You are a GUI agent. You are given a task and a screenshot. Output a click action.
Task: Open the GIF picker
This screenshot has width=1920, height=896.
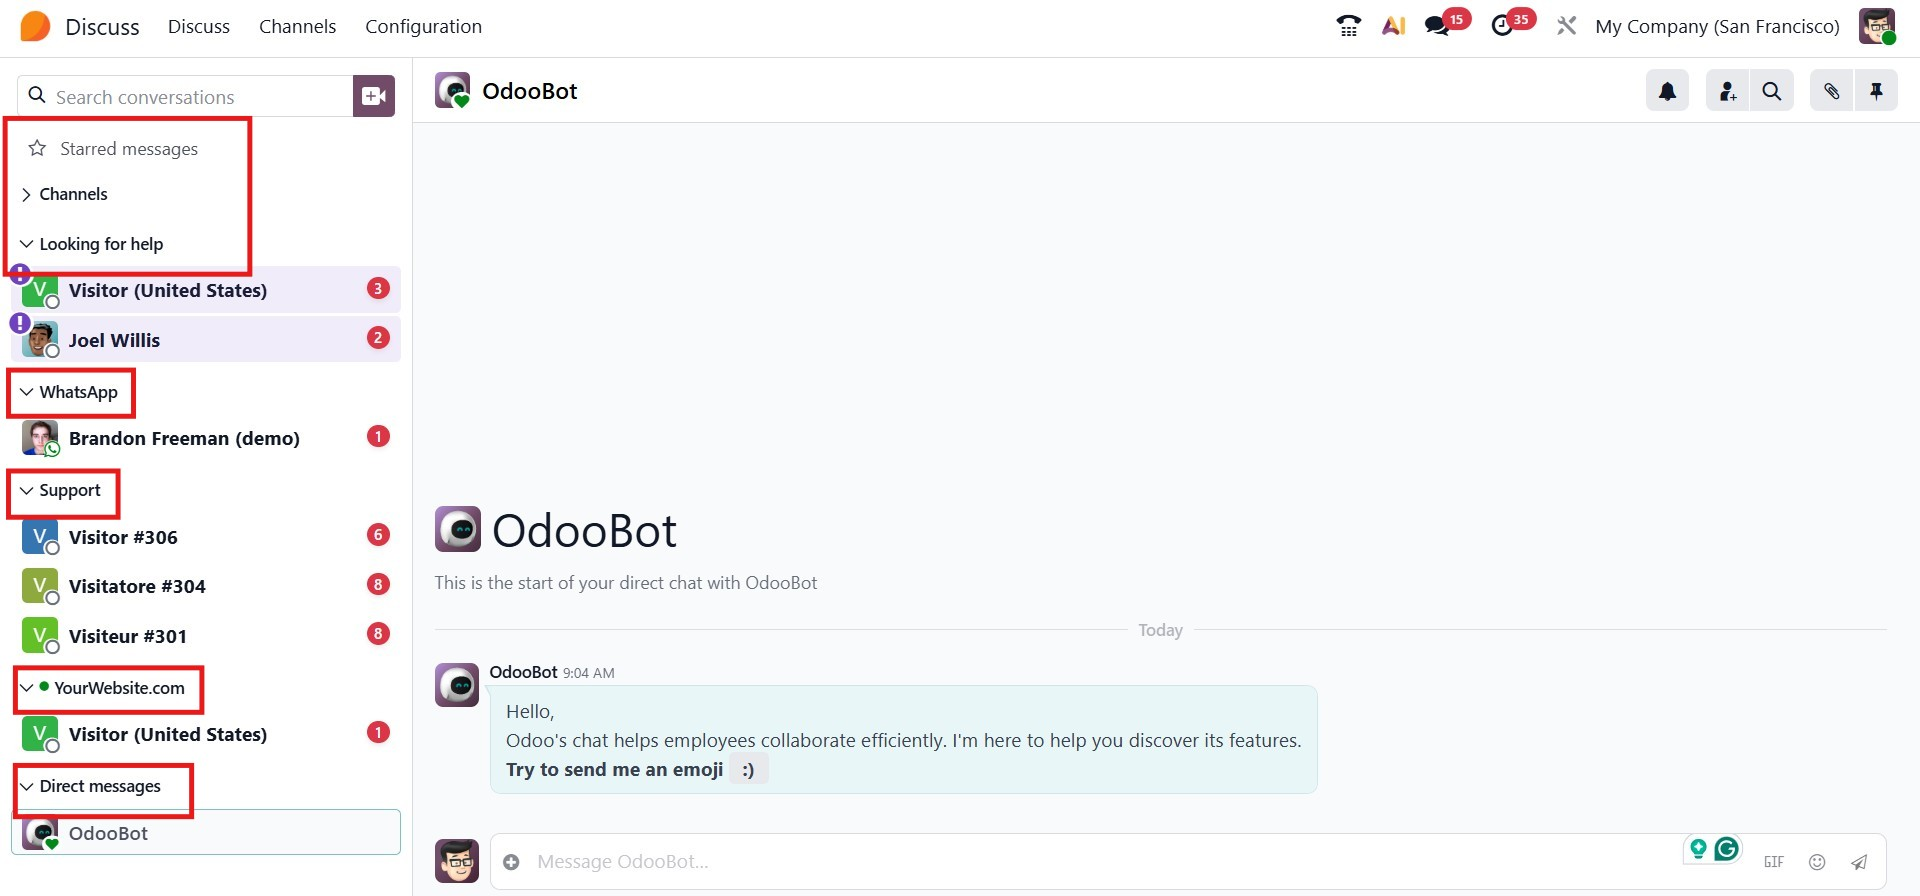click(x=1773, y=862)
